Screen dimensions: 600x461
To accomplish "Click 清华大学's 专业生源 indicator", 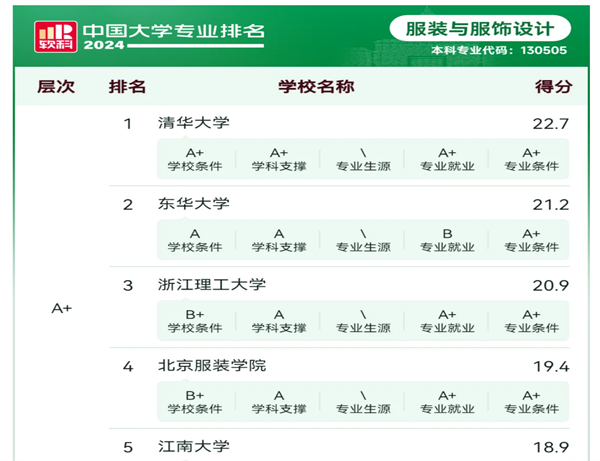I will coord(363,160).
